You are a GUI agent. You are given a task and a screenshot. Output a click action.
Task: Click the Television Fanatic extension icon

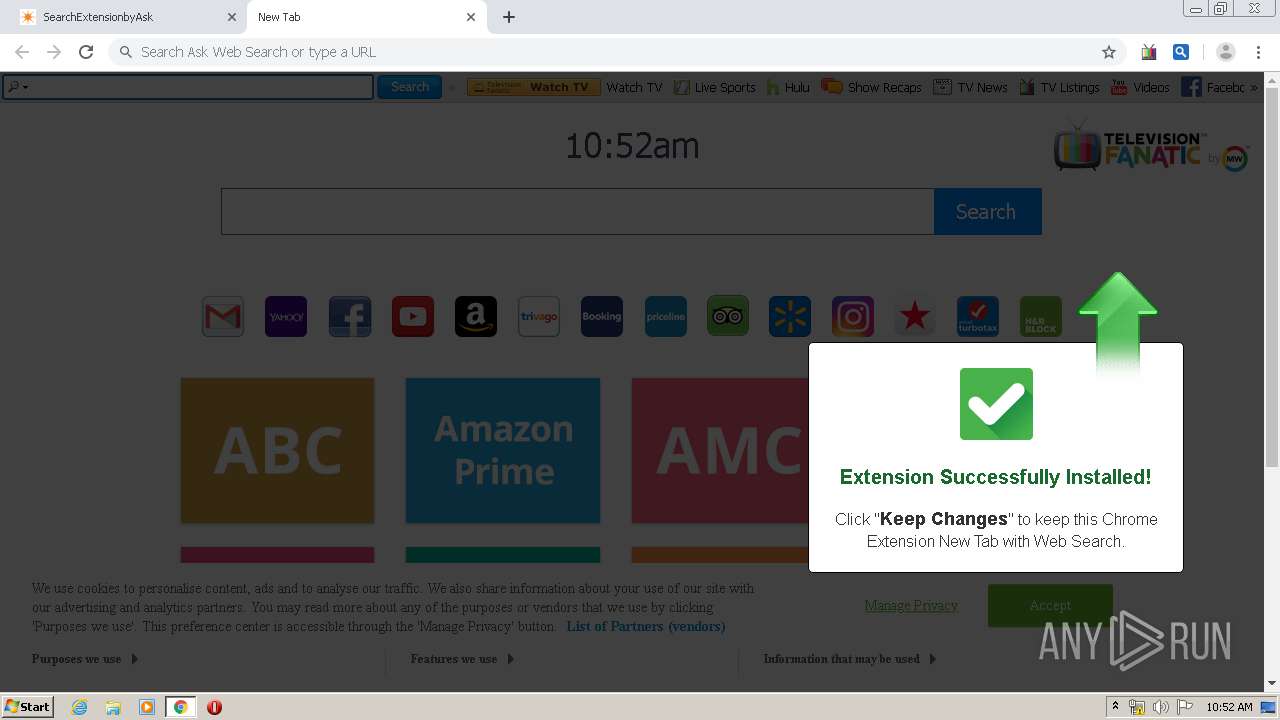tap(1149, 52)
